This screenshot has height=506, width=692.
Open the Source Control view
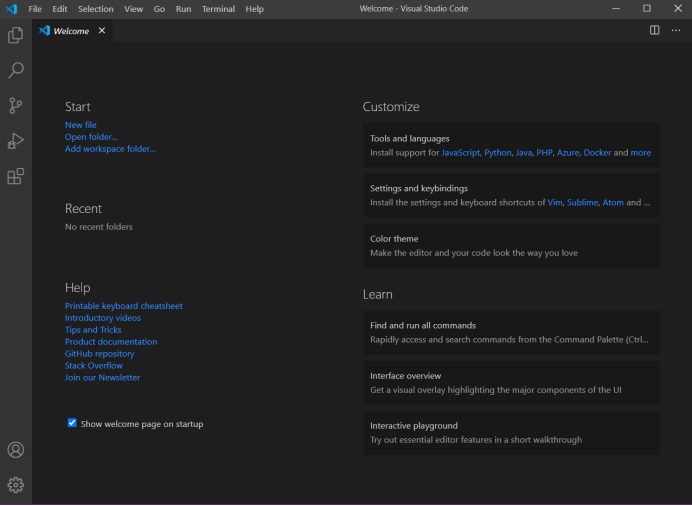[x=16, y=106]
